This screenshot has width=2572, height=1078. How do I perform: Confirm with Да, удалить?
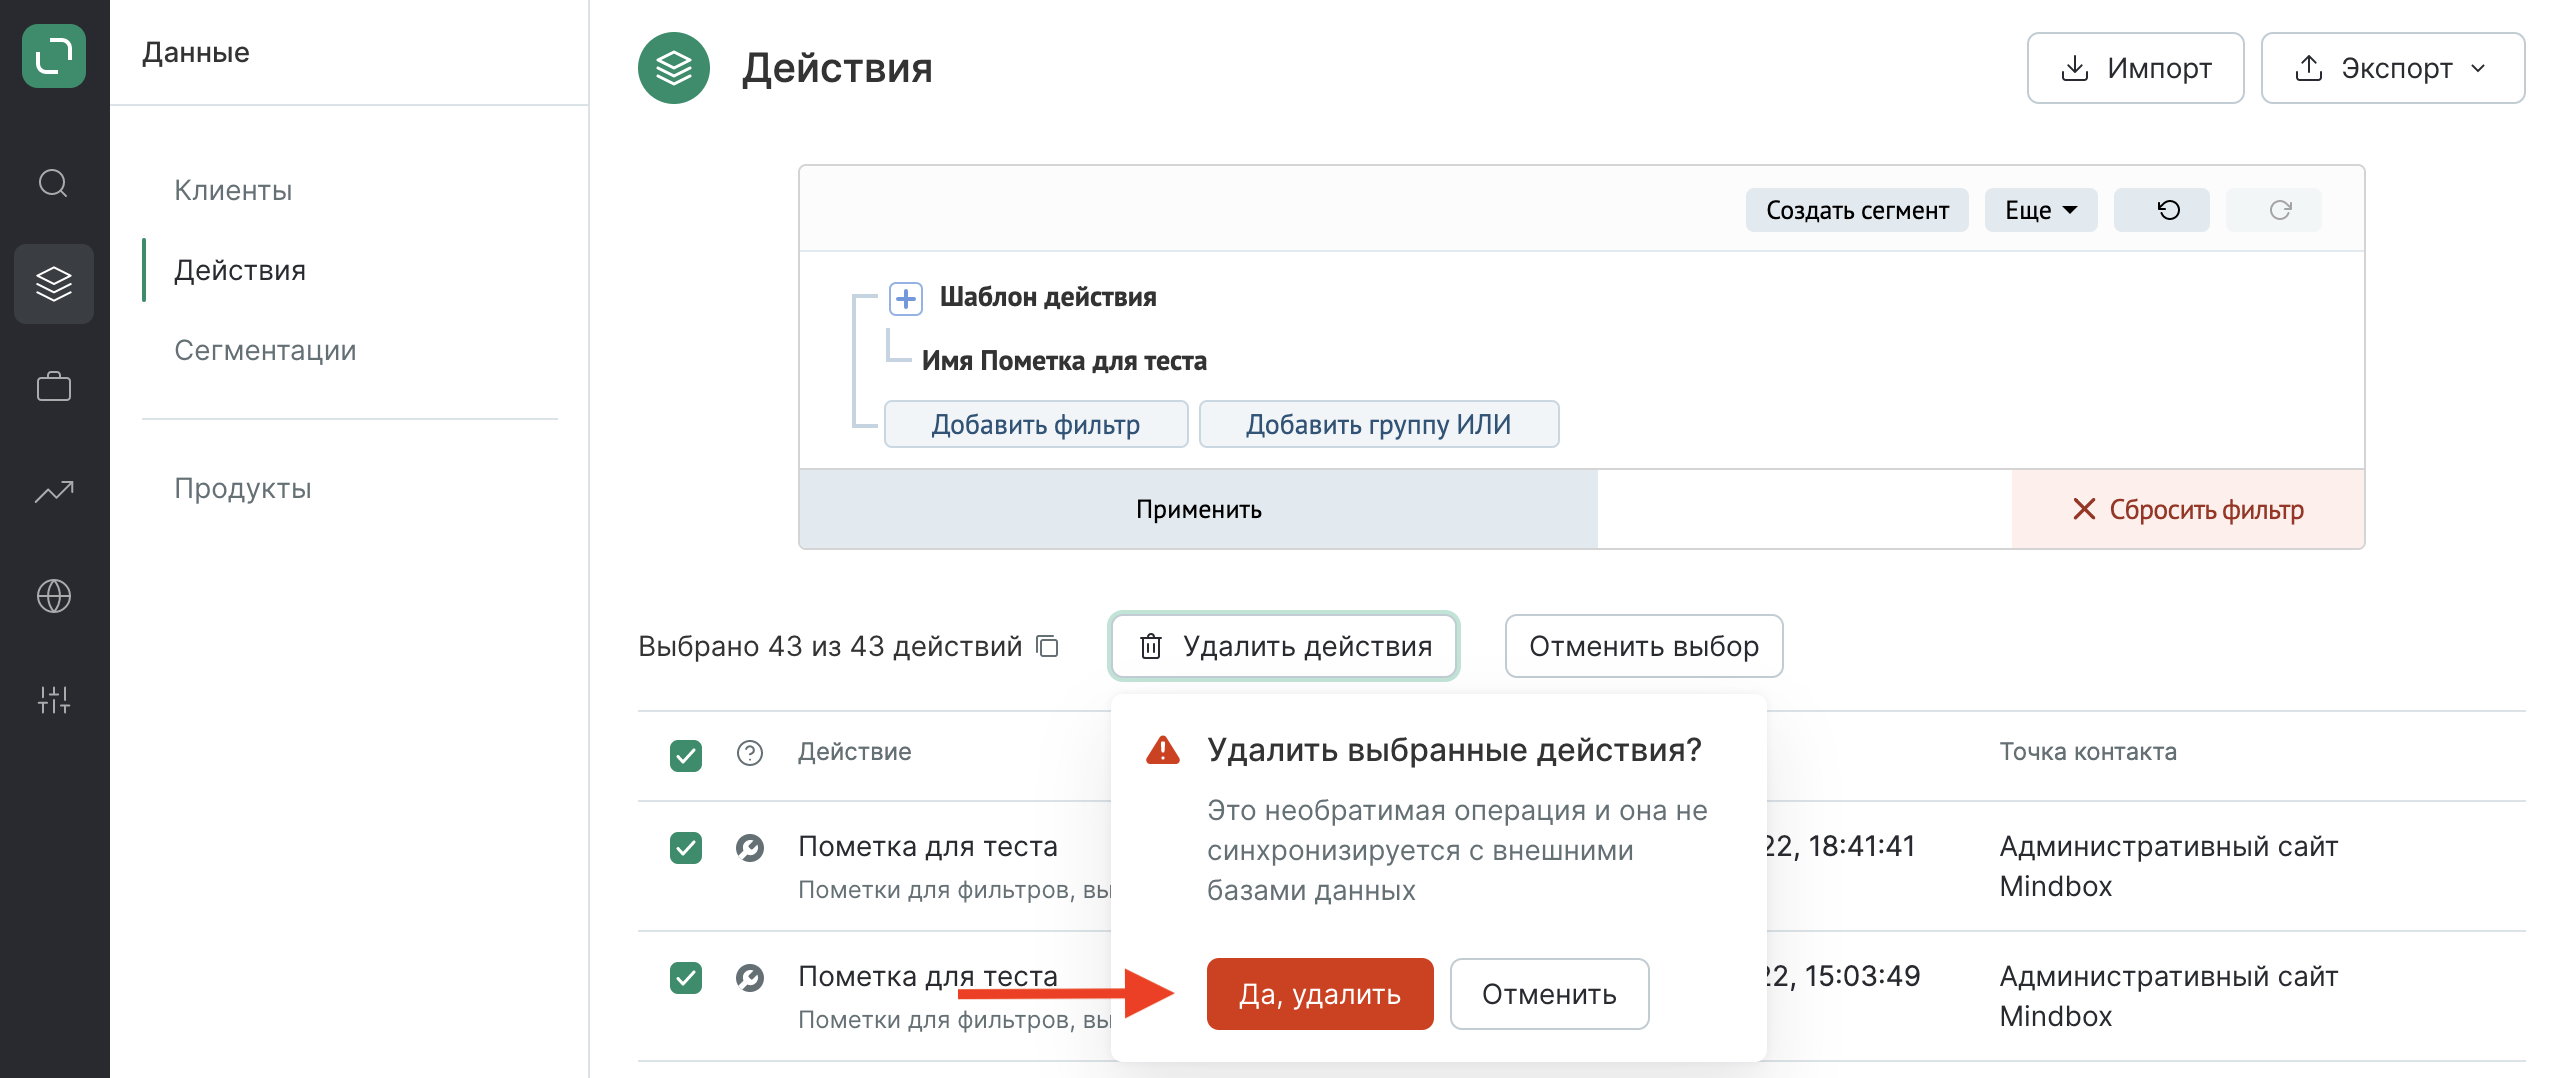pyautogui.click(x=1320, y=994)
